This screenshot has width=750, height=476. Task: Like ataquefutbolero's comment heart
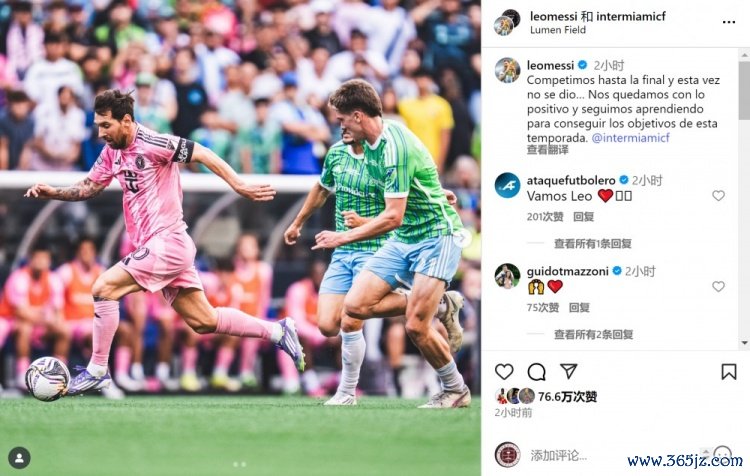718,195
